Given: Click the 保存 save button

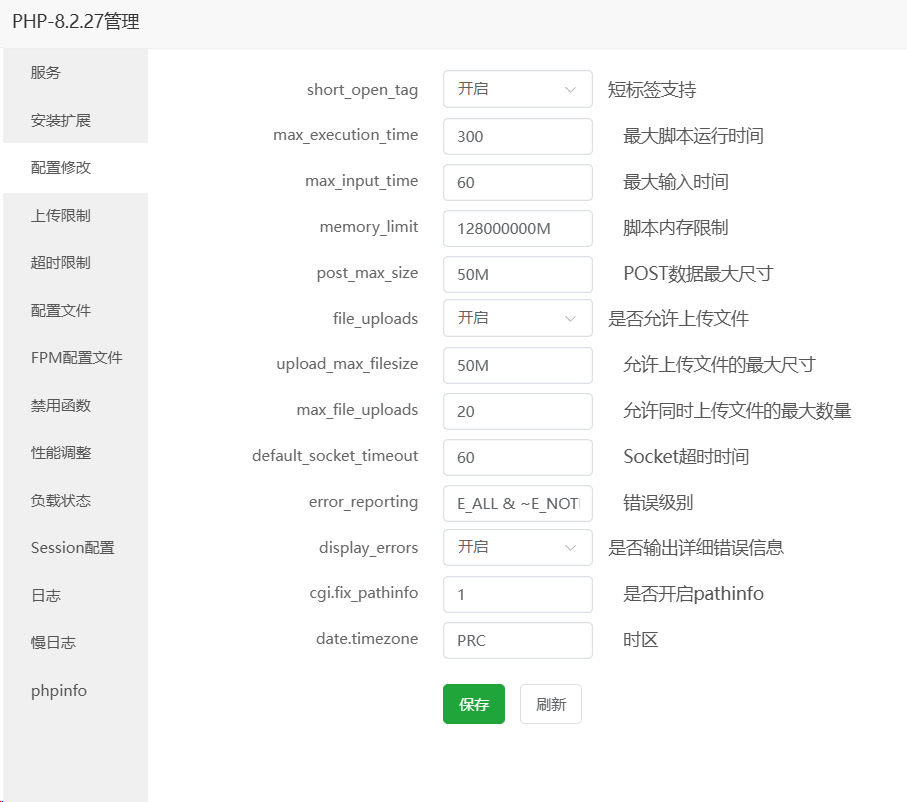Looking at the screenshot, I should point(473,704).
